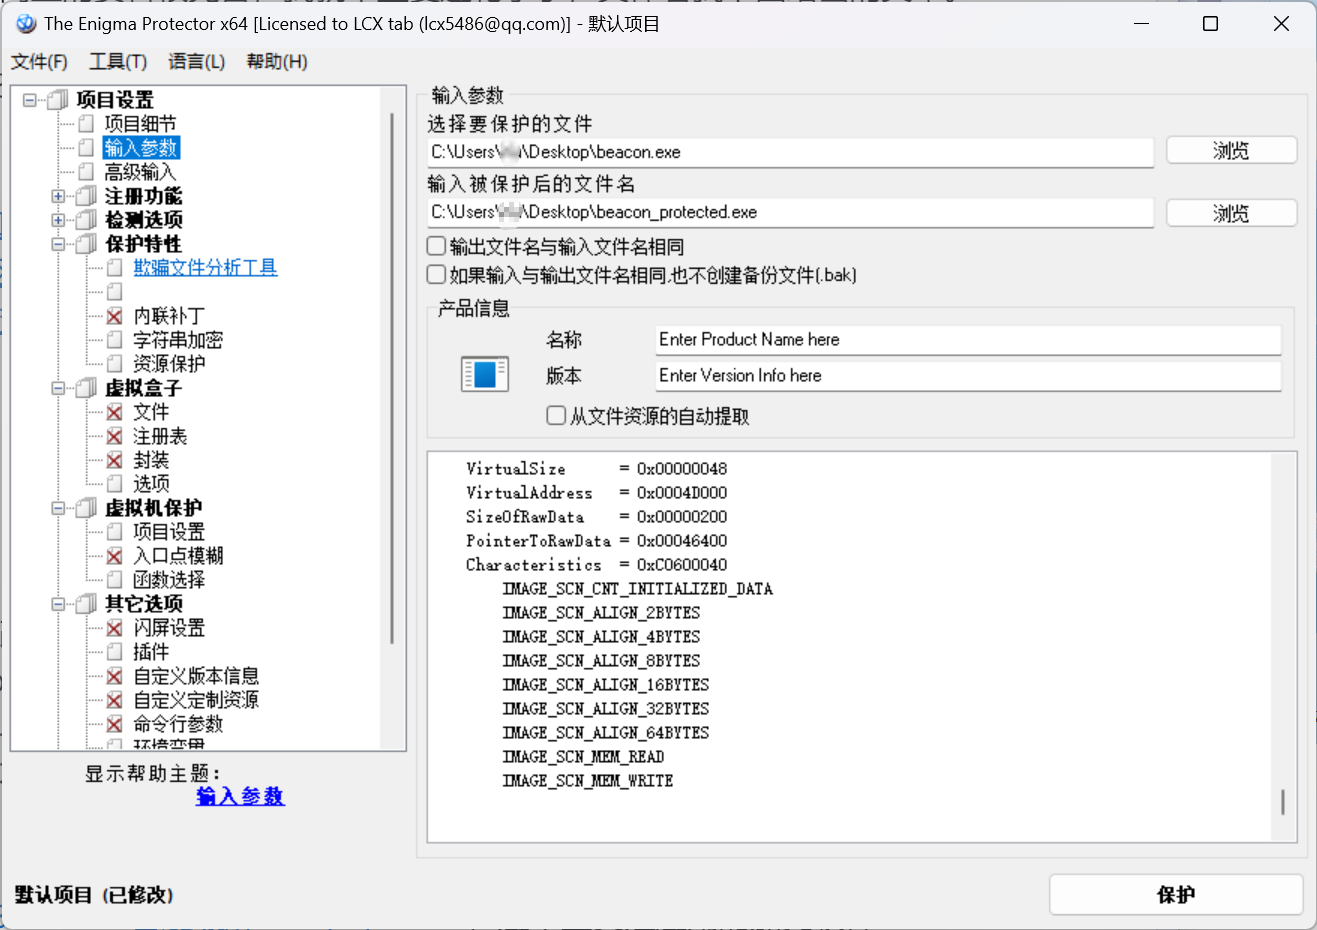The width and height of the screenshot is (1317, 930).
Task: Toggle the no .bak backup file checkbox
Action: pos(437,275)
